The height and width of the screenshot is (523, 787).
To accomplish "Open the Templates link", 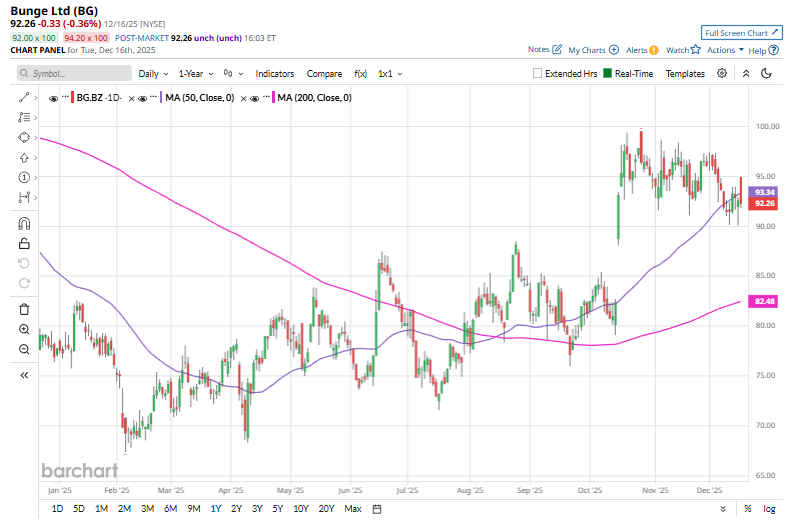I will tap(685, 73).
